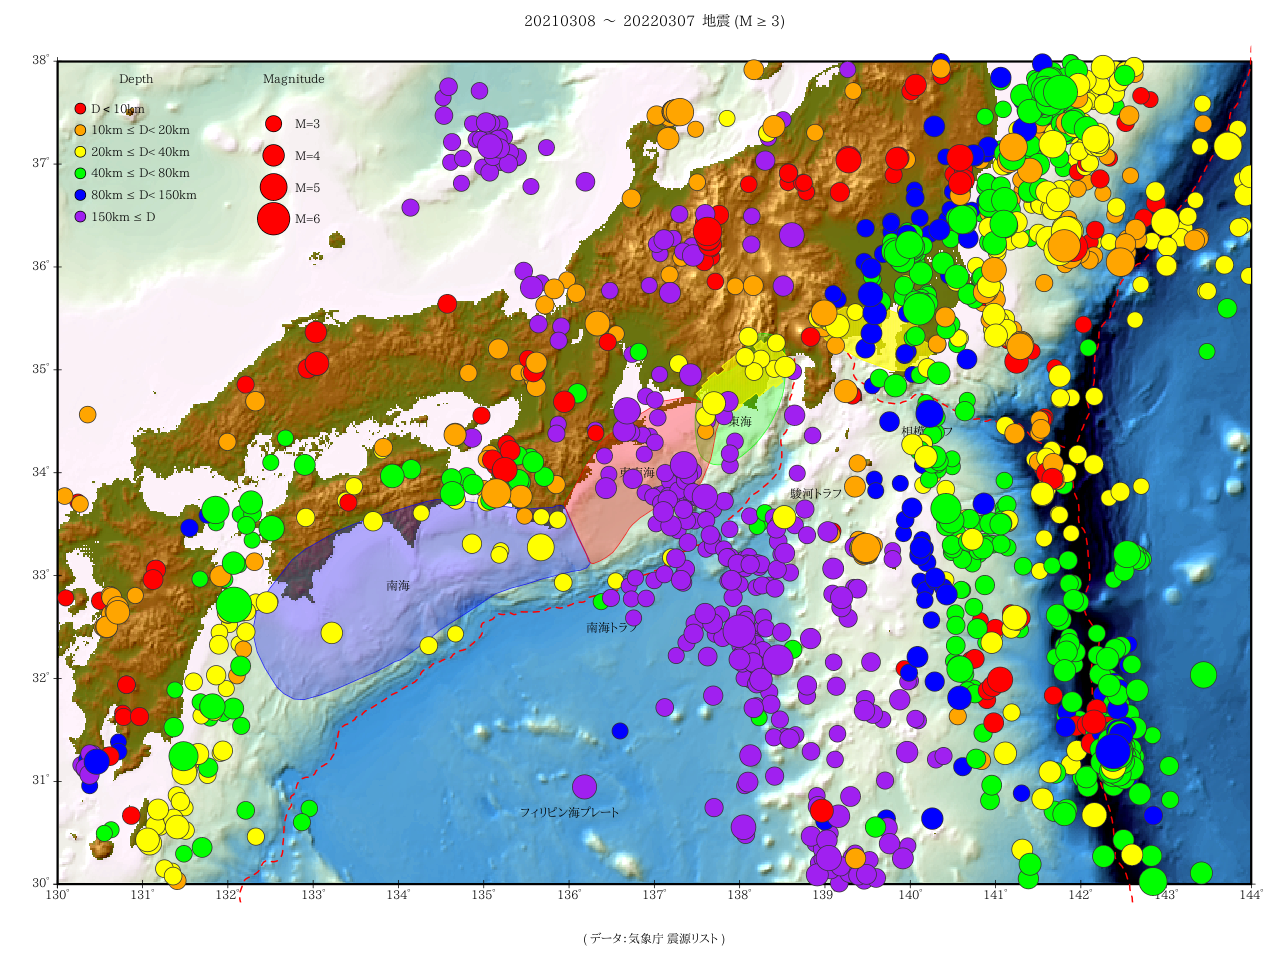Click the 140° longitude axis label

coord(910,896)
